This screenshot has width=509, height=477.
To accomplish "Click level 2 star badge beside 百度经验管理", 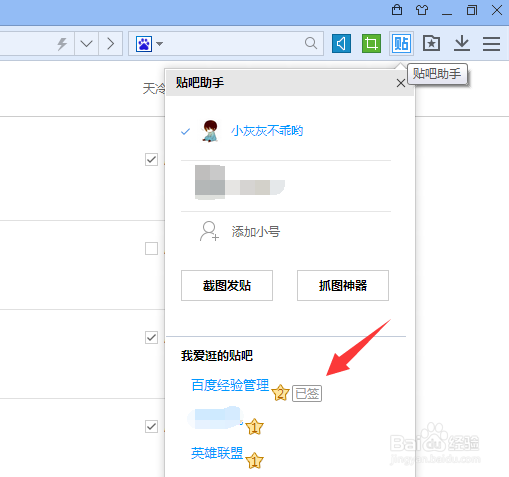I will 280,392.
